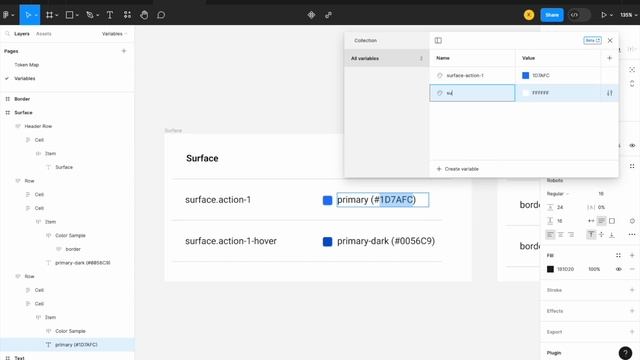Click the black fill color swatch
640x360 pixels.
[550, 269]
